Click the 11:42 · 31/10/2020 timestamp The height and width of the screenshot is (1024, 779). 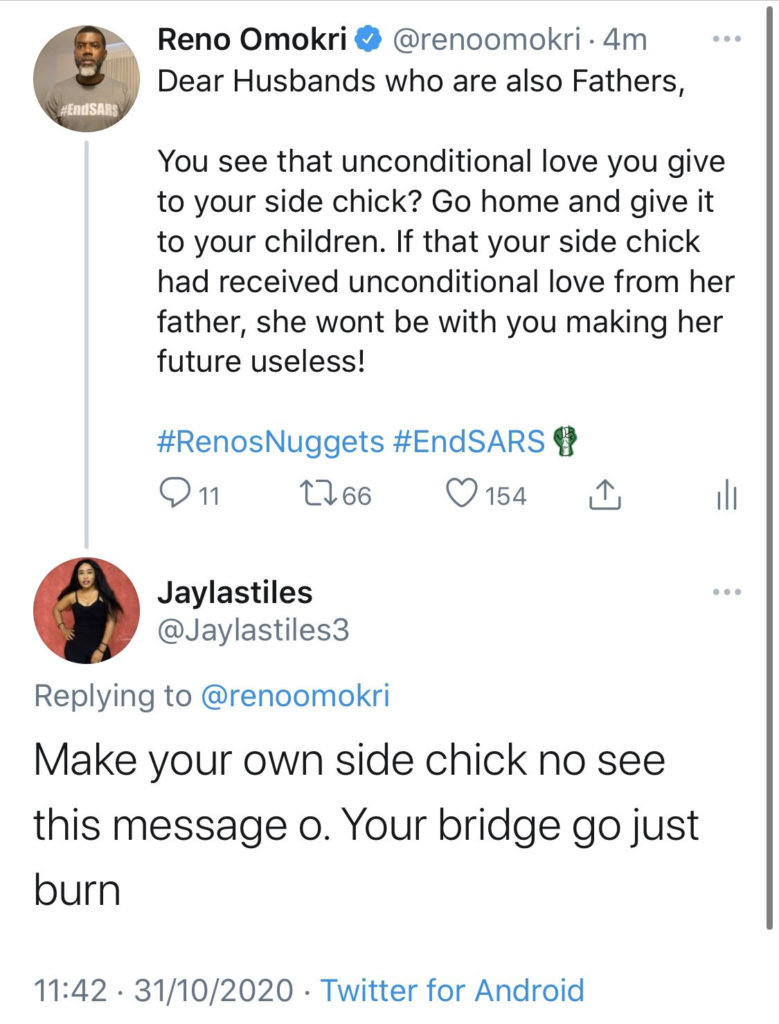coord(164,990)
